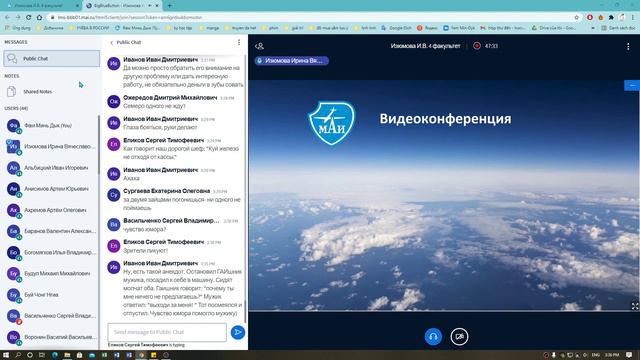Open the phim bookmarks folder

270,28
